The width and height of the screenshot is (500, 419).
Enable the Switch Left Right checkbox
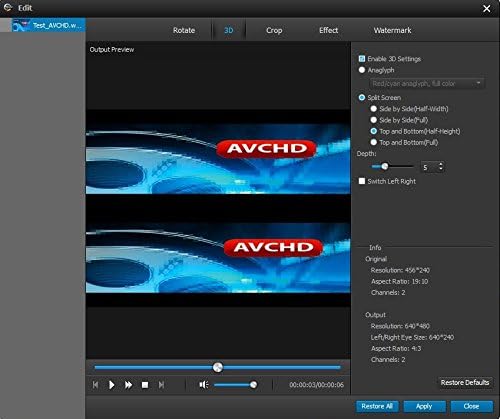point(362,181)
